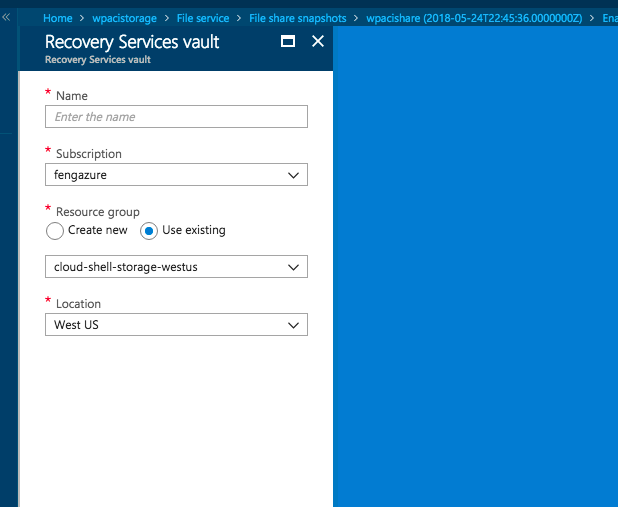This screenshot has width=618, height=507.
Task: Click the Subscription field label
Action: [x=89, y=154]
